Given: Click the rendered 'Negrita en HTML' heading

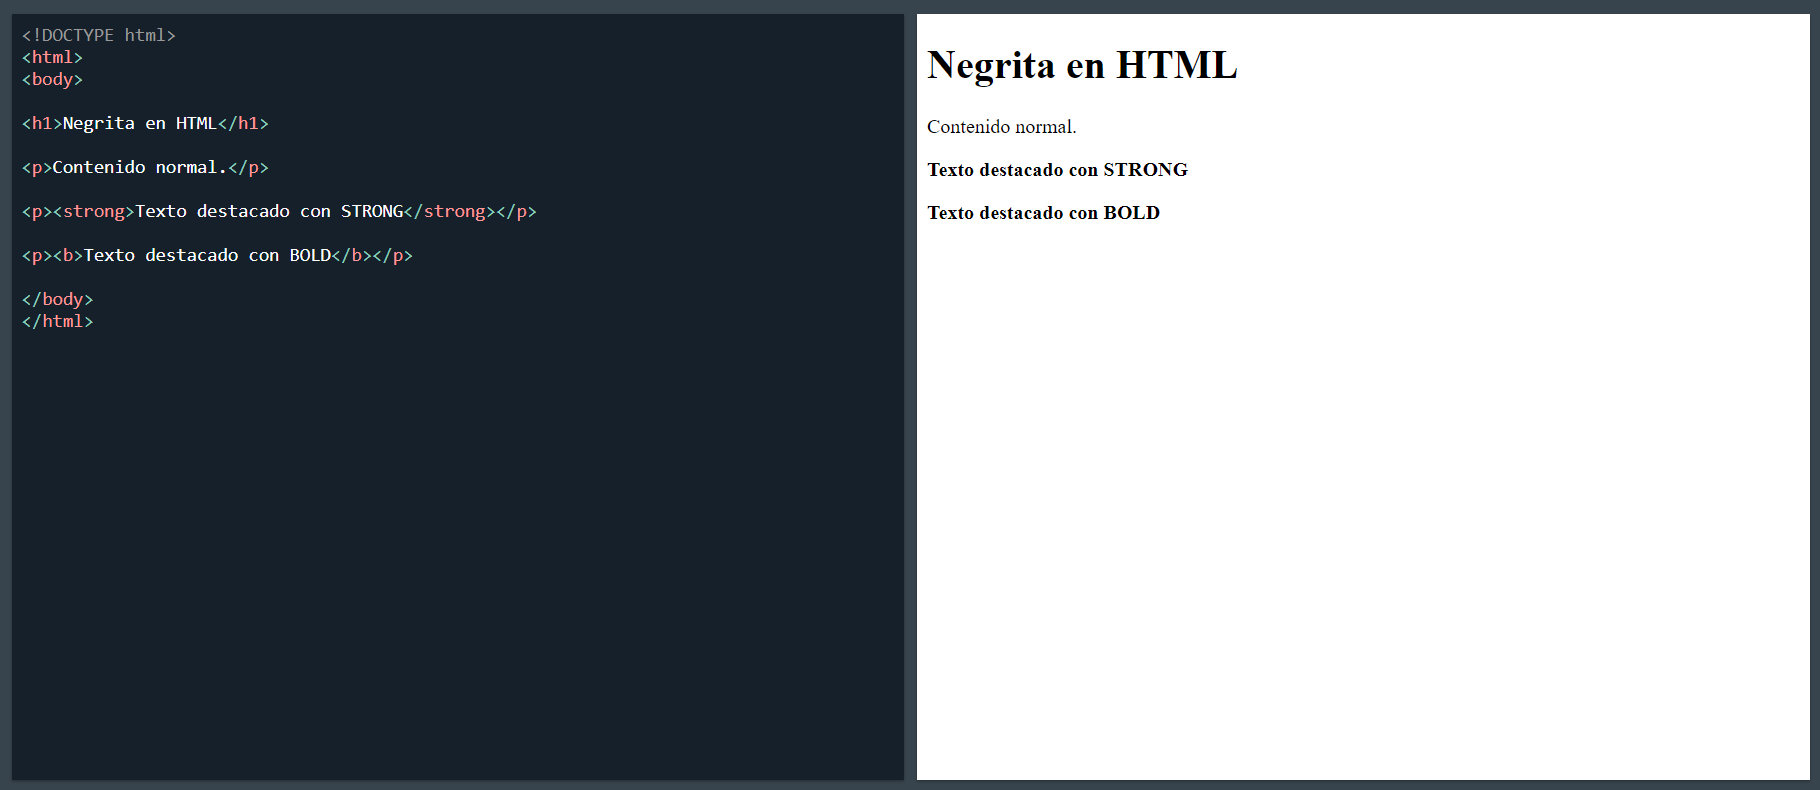Looking at the screenshot, I should pos(1082,65).
